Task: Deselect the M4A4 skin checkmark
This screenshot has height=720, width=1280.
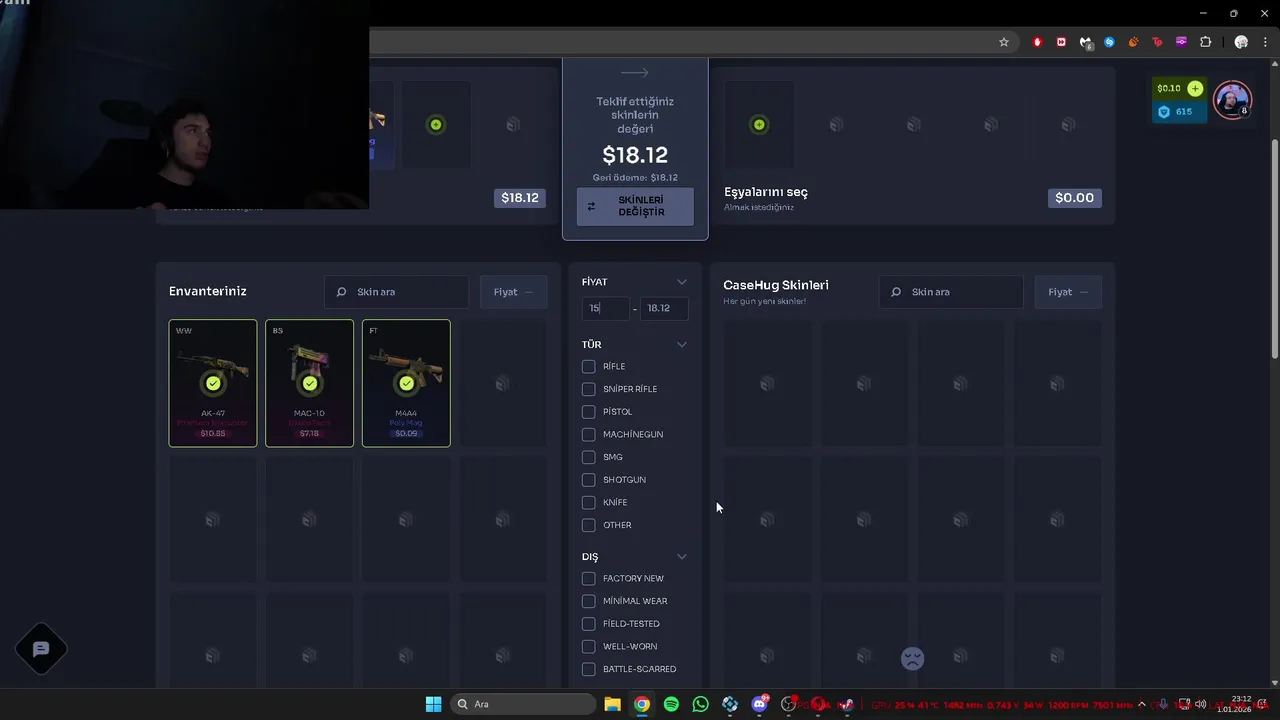Action: coord(406,383)
